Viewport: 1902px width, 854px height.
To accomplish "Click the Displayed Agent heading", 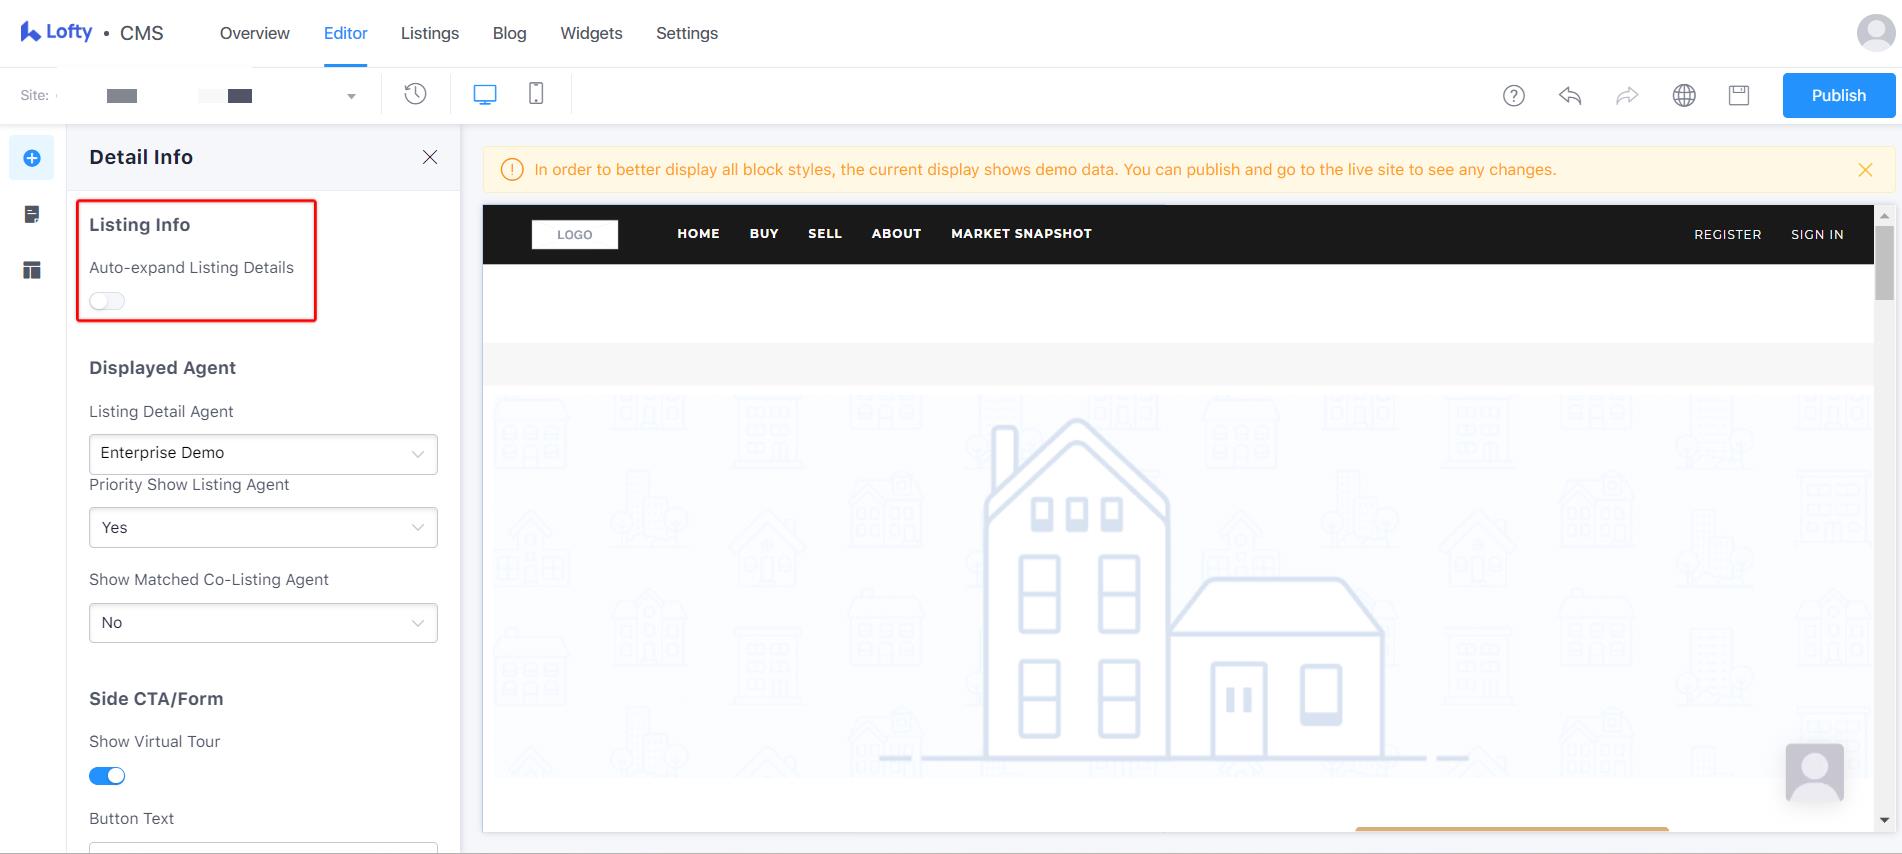I will 162,368.
